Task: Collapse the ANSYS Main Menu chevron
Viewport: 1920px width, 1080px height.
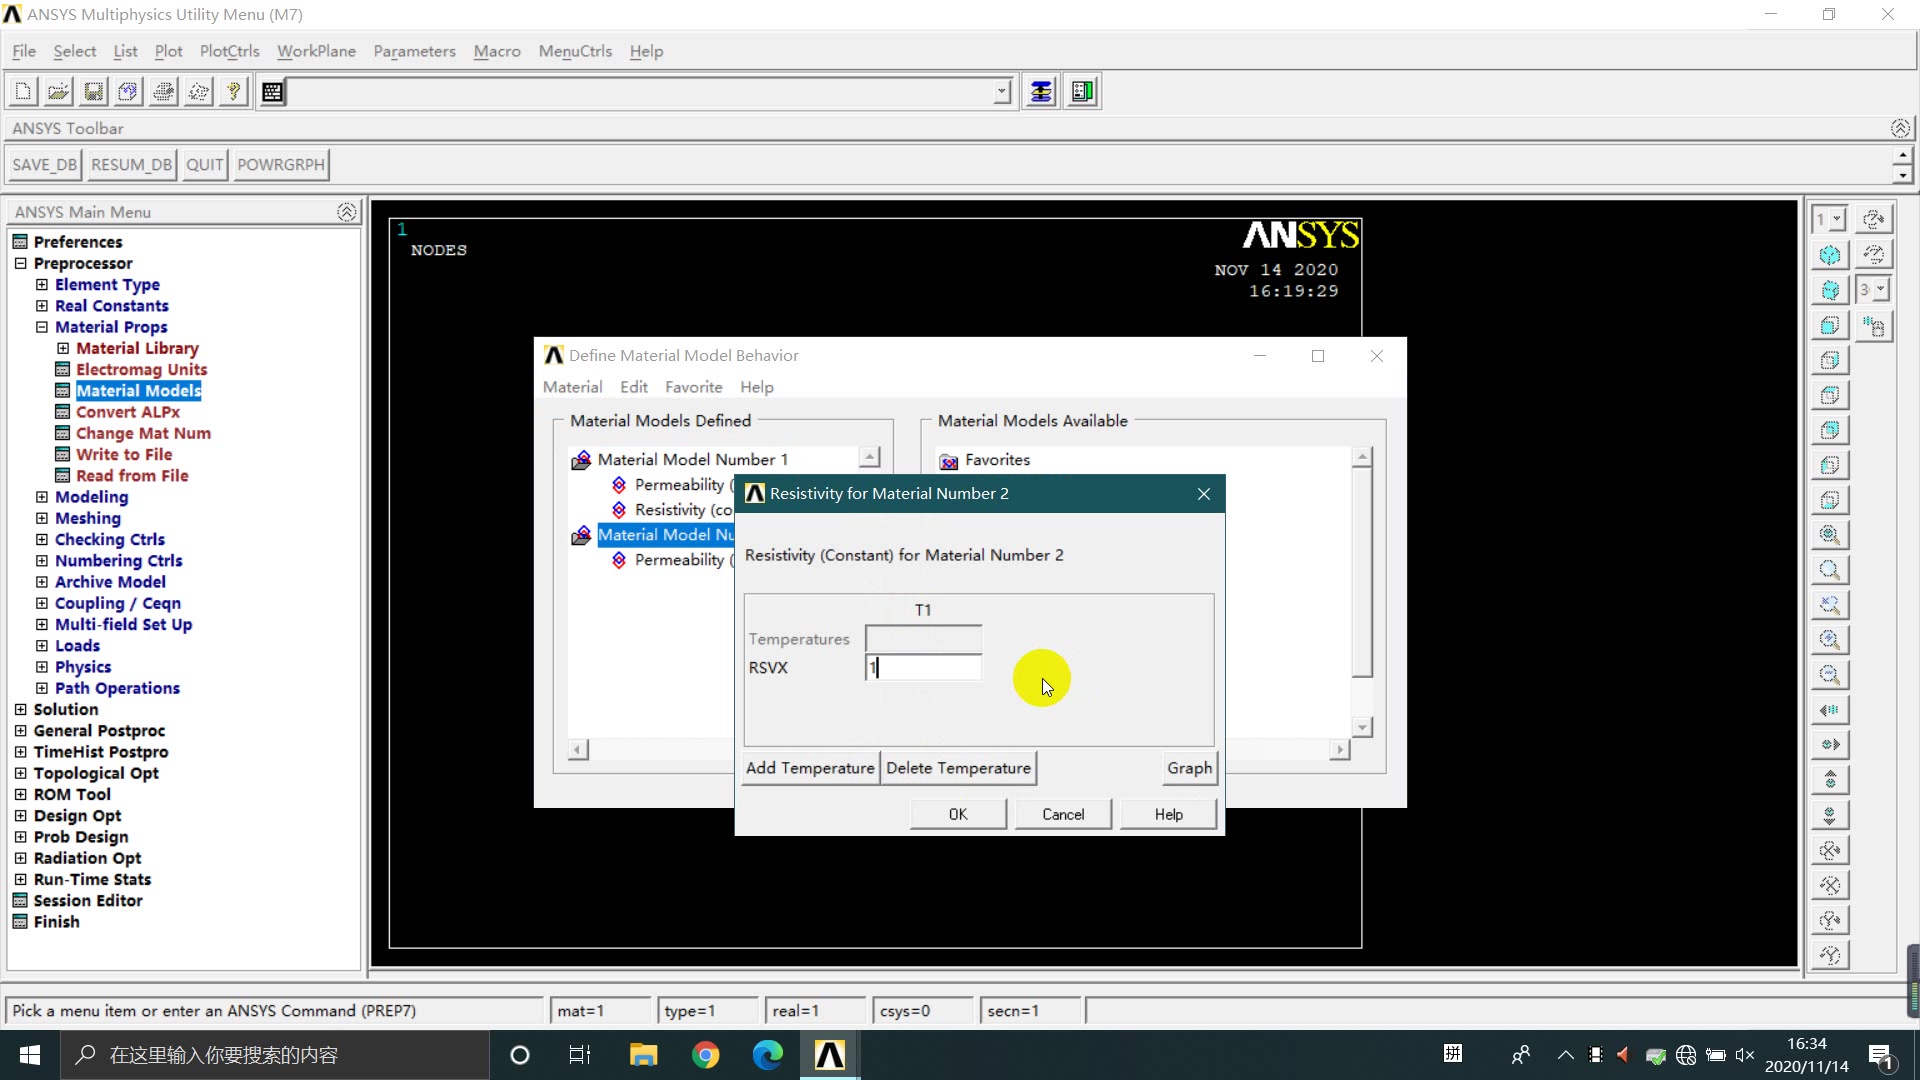Action: [x=346, y=212]
